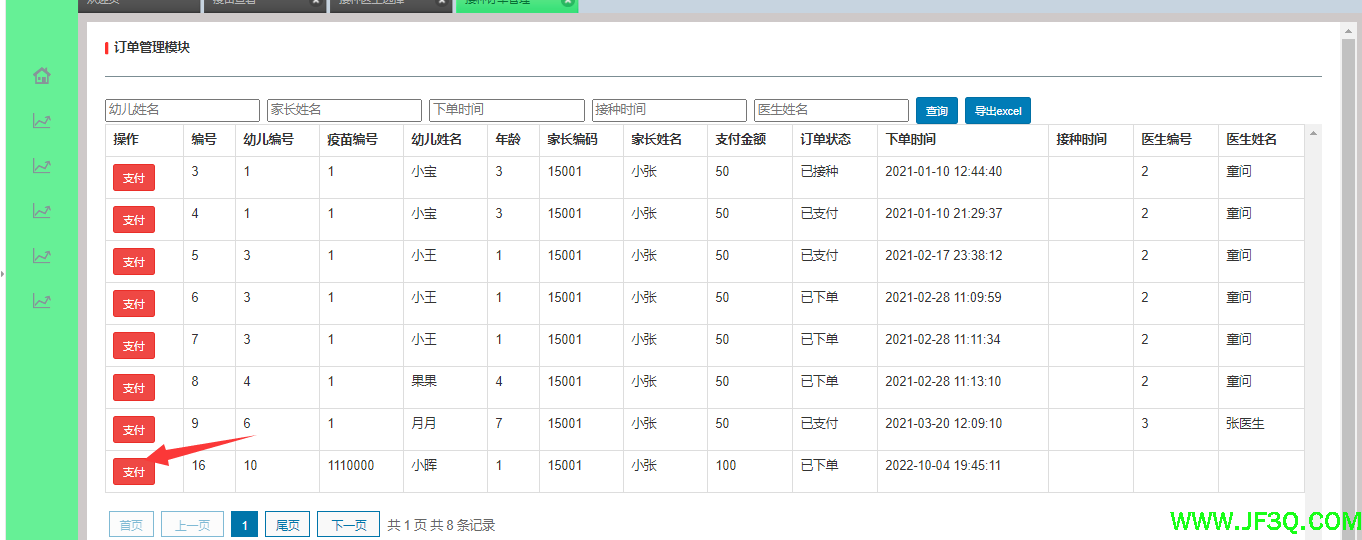Select page 1 in the pagination

click(x=244, y=525)
